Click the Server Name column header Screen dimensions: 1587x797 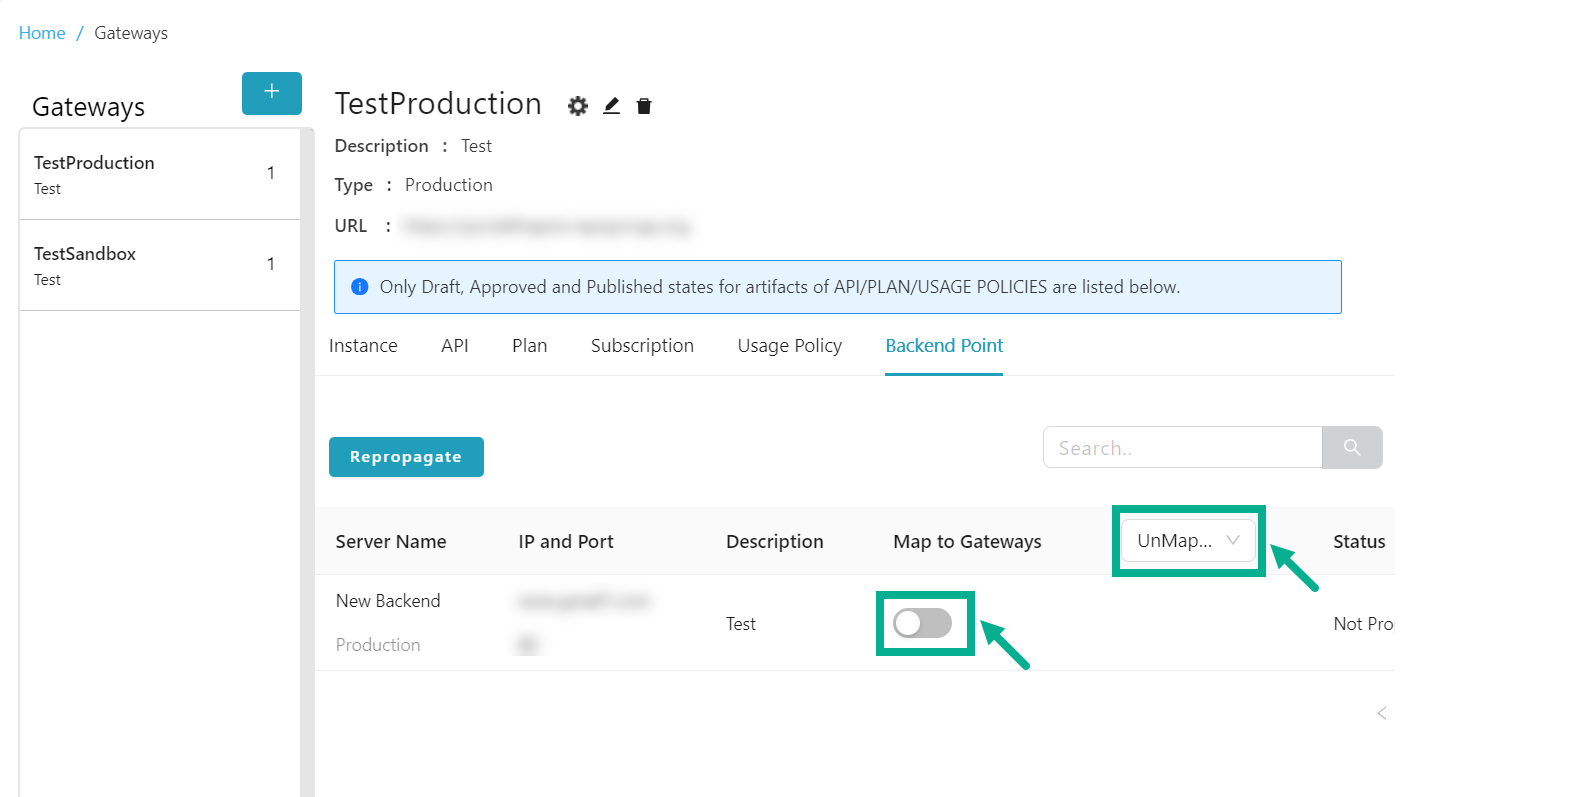point(391,542)
